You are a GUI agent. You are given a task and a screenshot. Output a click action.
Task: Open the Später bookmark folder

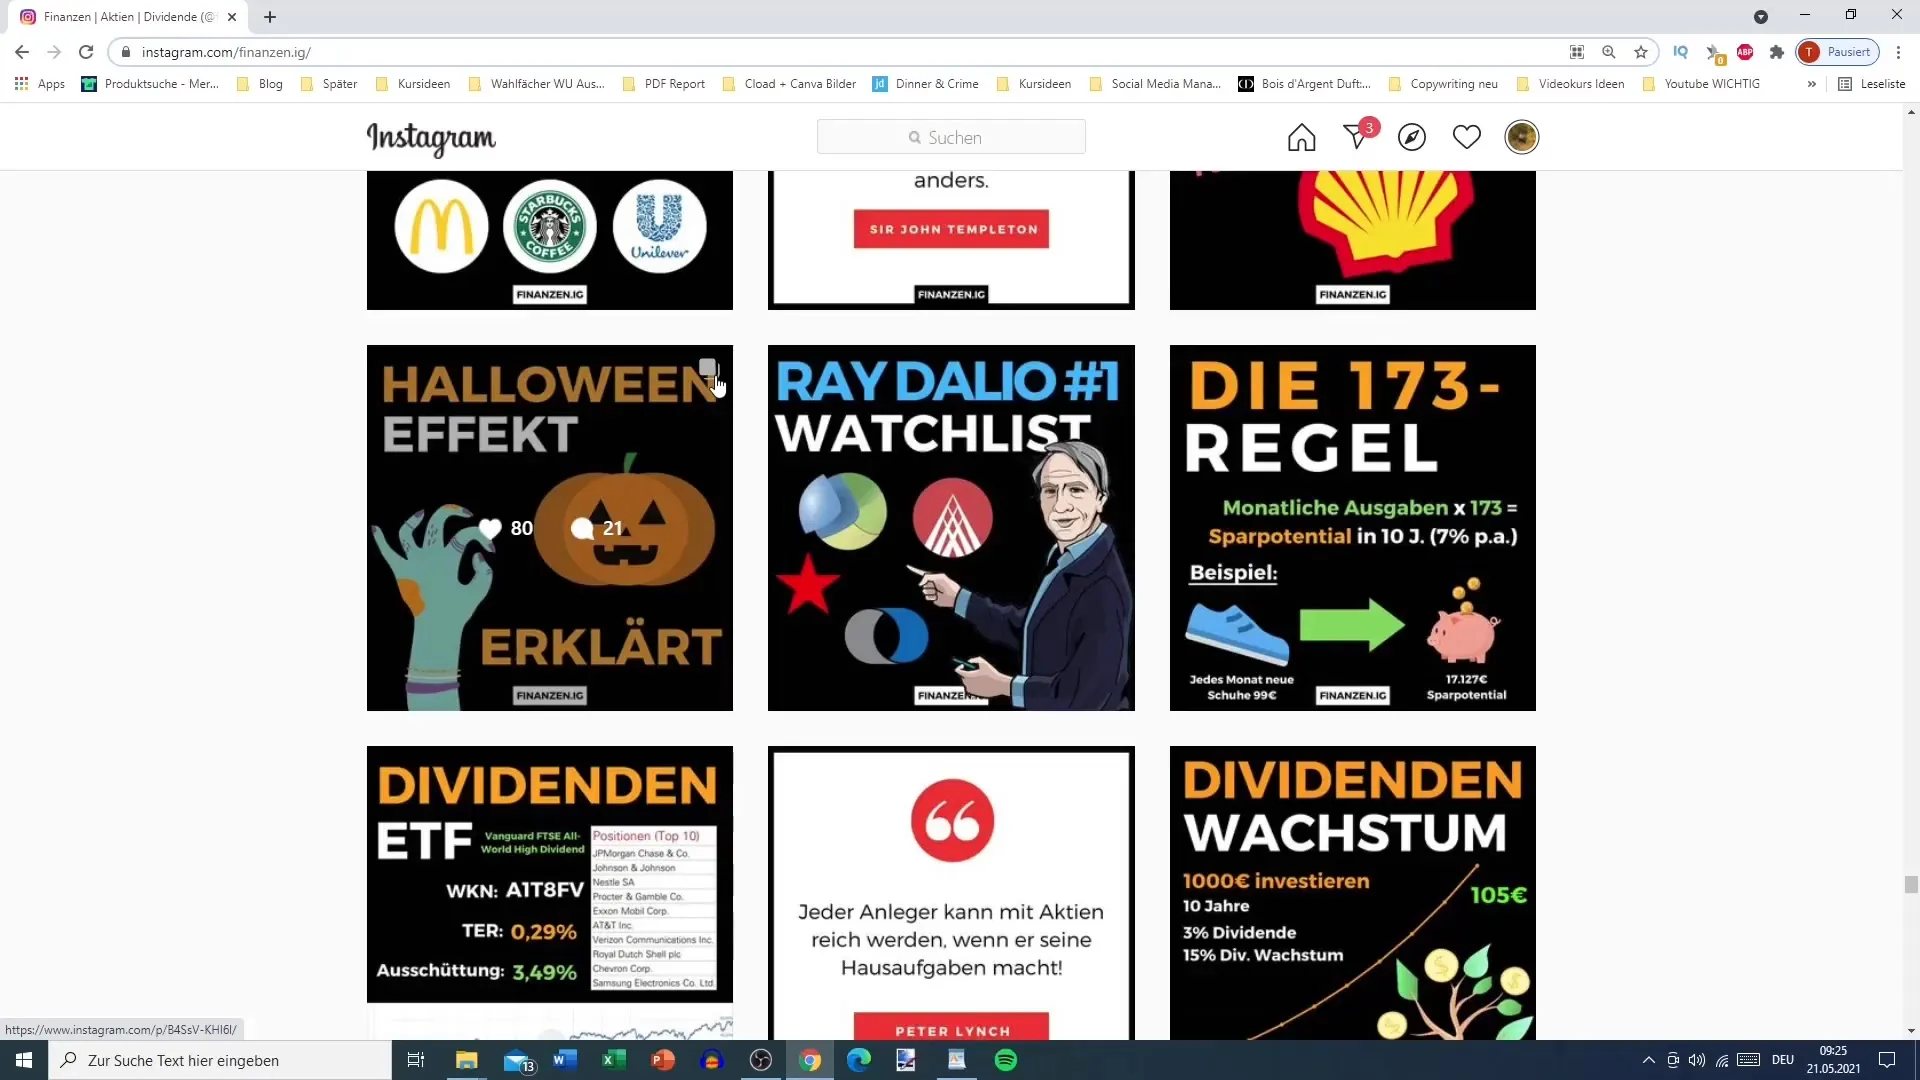tap(329, 84)
